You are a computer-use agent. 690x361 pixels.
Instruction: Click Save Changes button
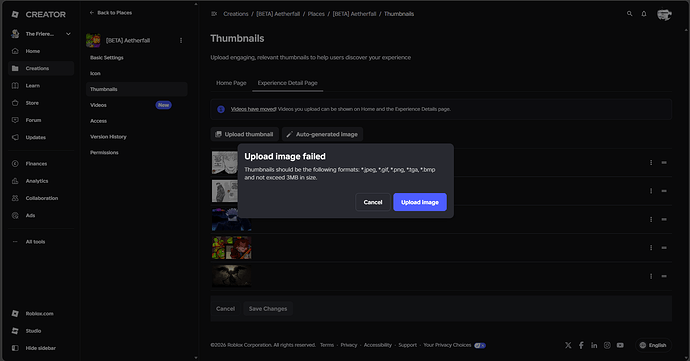point(268,309)
